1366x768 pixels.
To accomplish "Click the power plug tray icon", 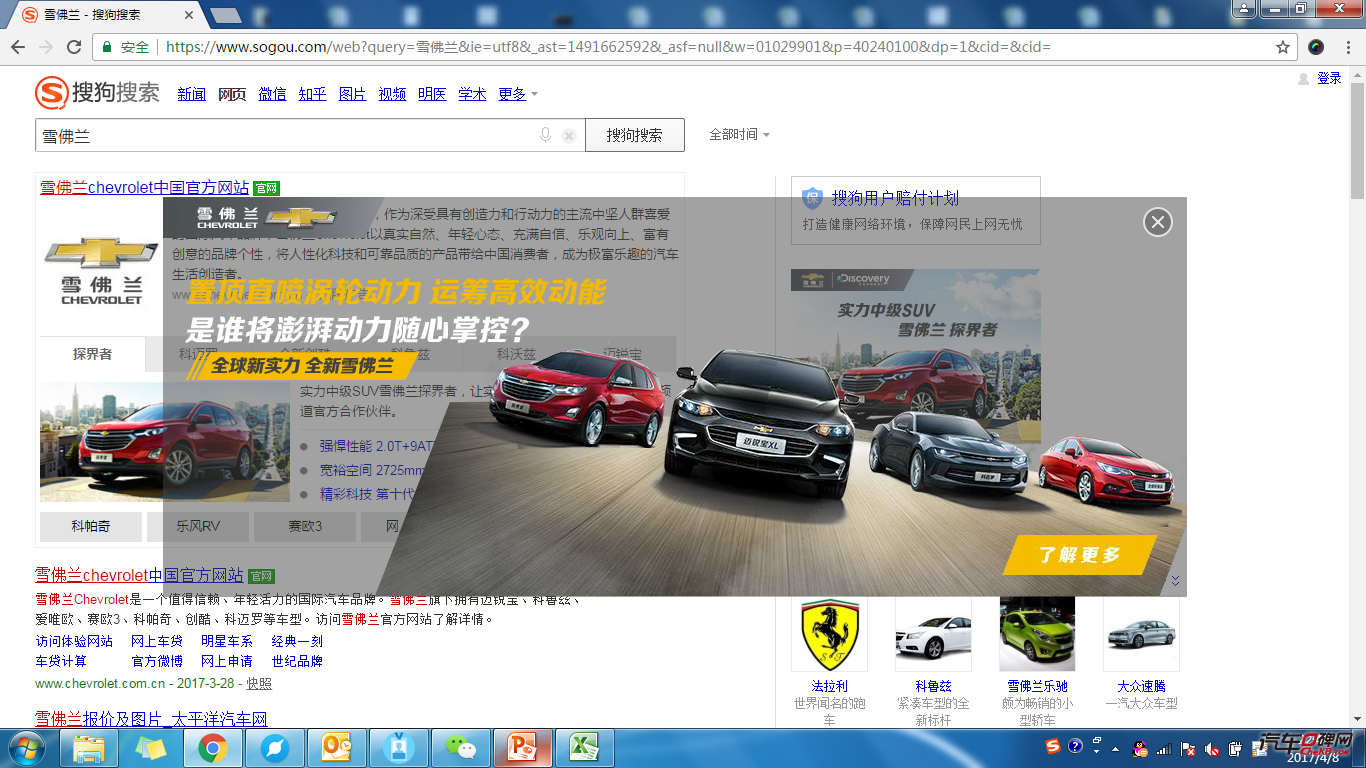I will click(x=1236, y=748).
